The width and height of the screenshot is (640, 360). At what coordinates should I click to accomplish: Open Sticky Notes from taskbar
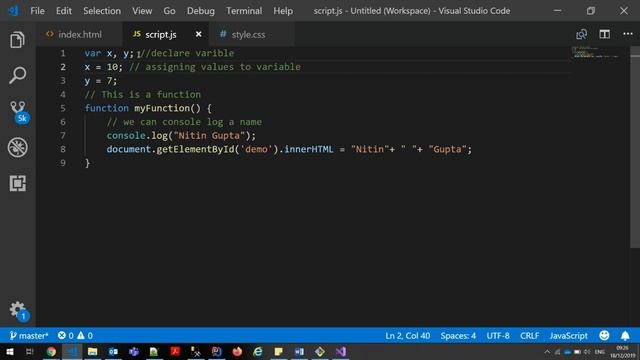tap(278, 351)
